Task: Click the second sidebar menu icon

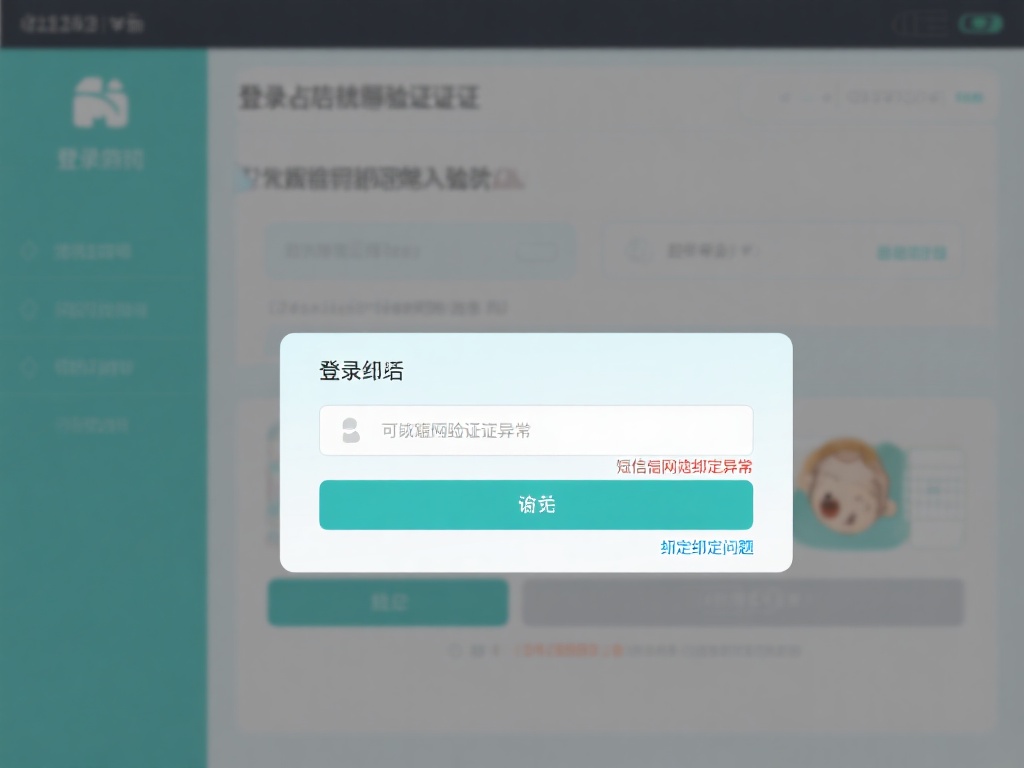Action: point(30,310)
